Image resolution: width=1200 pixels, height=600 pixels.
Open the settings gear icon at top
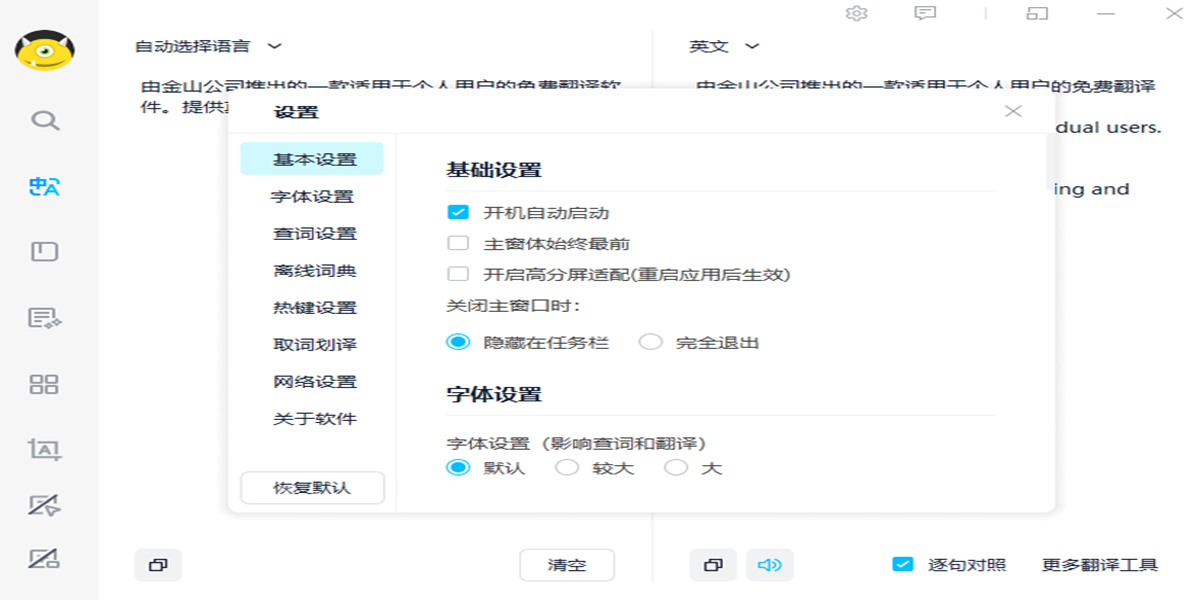point(856,13)
